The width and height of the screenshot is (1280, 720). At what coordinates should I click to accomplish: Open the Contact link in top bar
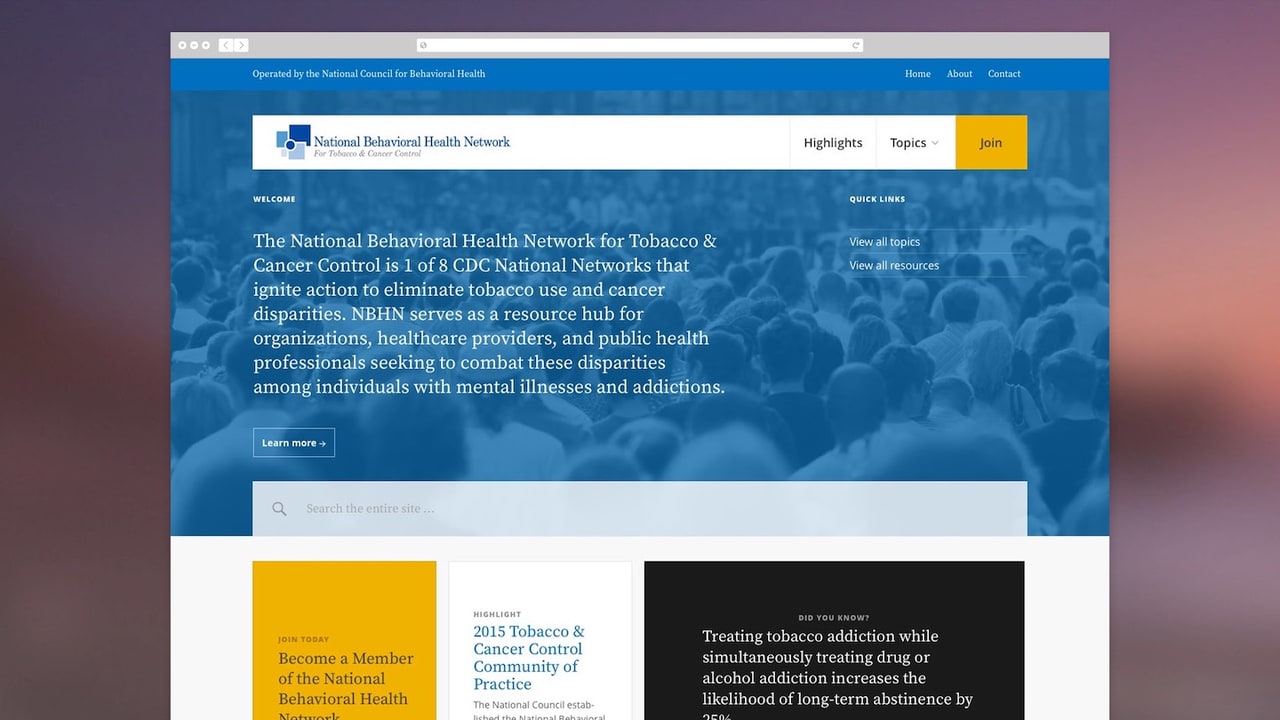click(x=1004, y=74)
